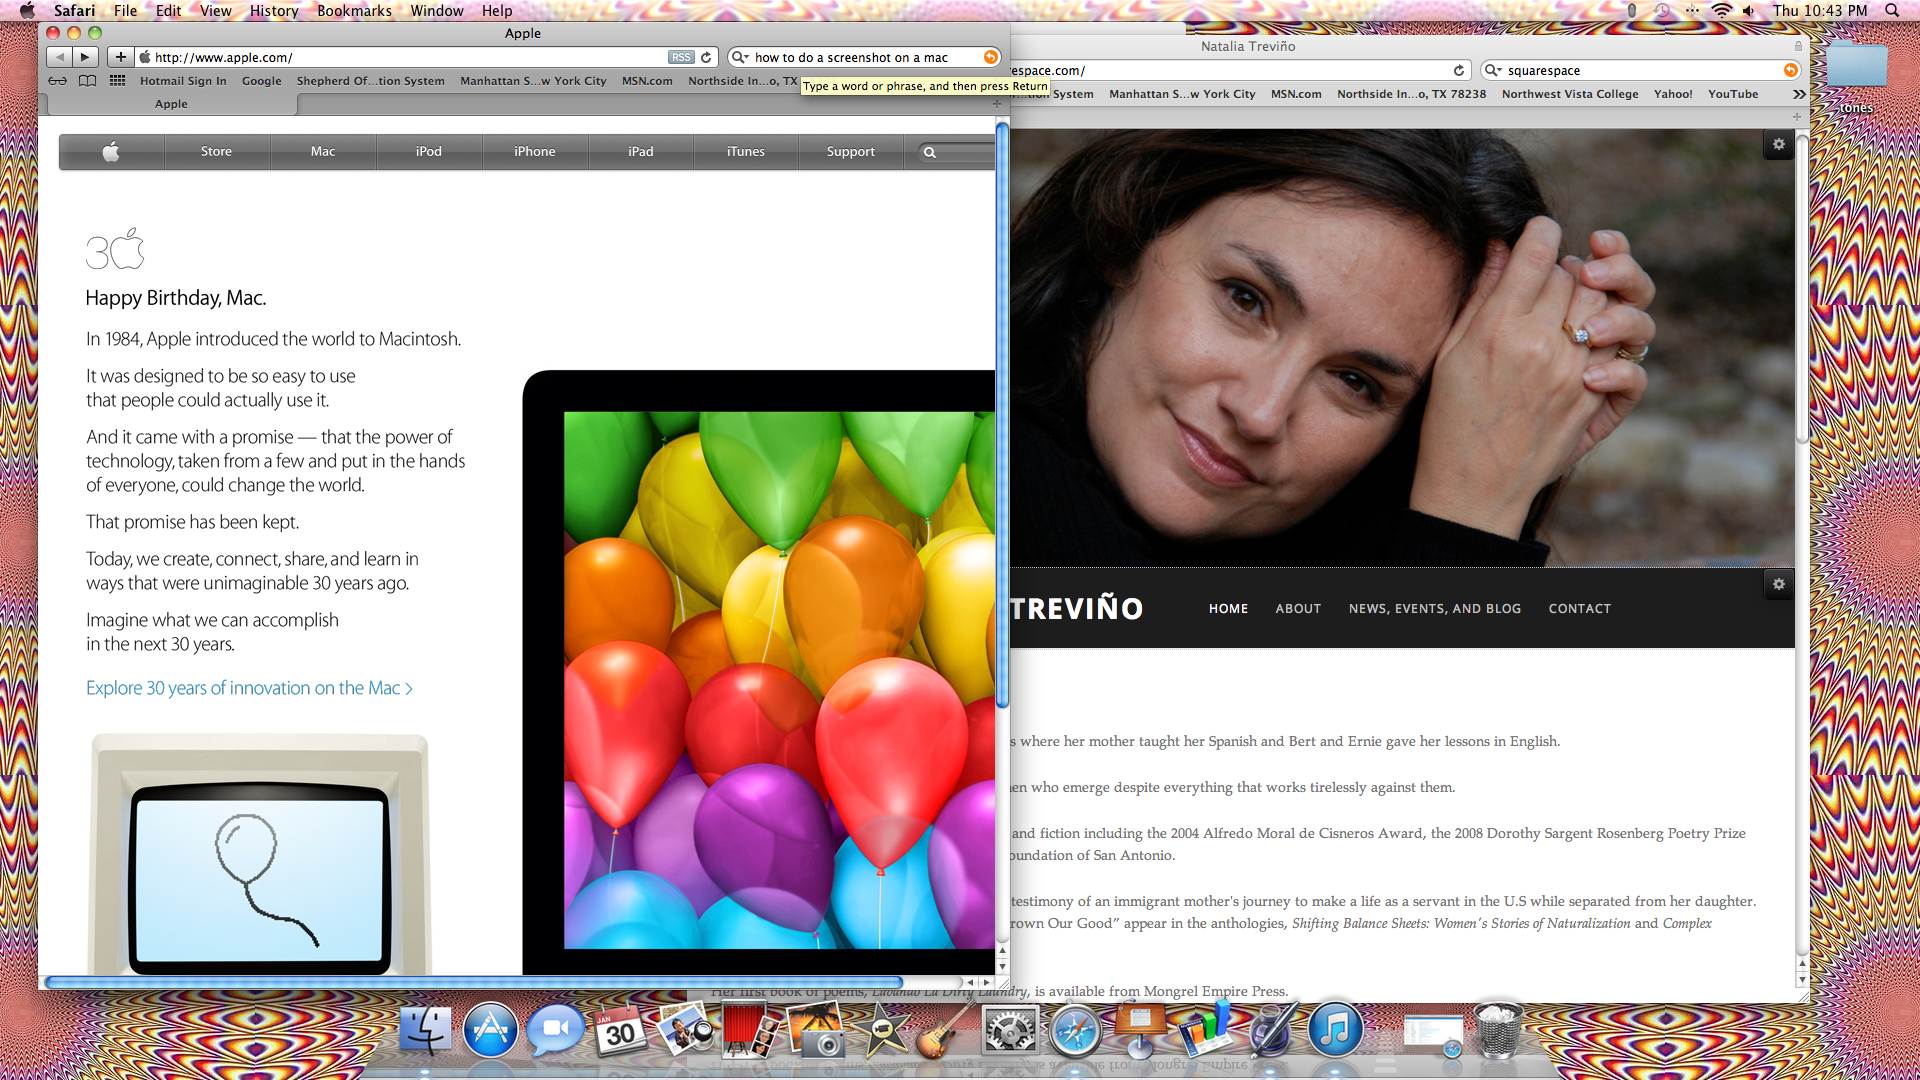Open YouTube bookmark in back window
1920x1080 pixels.
click(1733, 94)
